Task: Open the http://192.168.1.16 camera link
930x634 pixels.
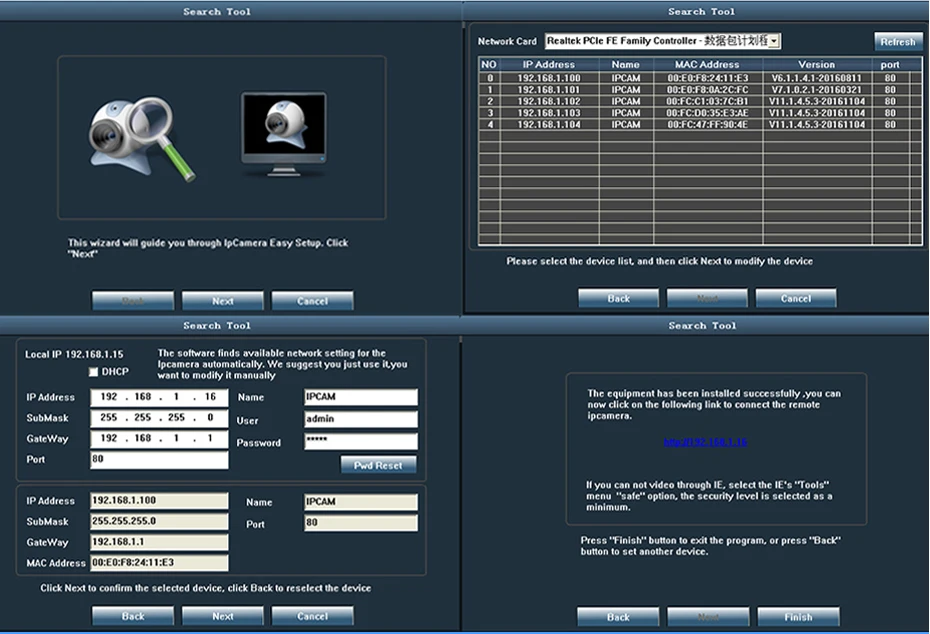Action: pyautogui.click(x=705, y=442)
